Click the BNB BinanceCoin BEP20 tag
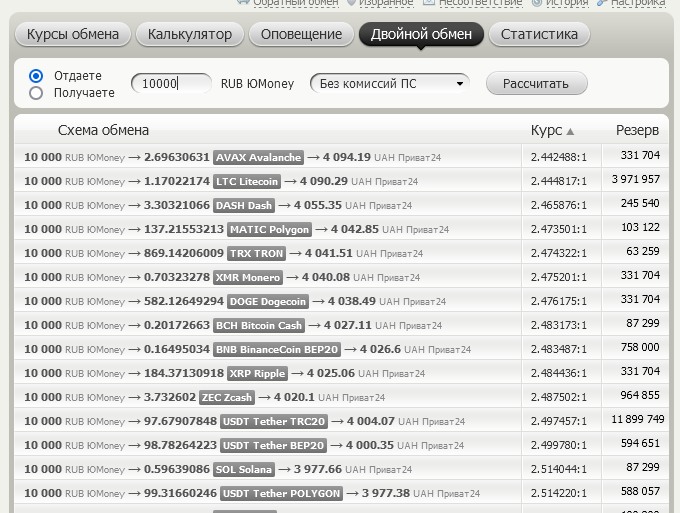The height and width of the screenshot is (513, 680). coord(277,349)
